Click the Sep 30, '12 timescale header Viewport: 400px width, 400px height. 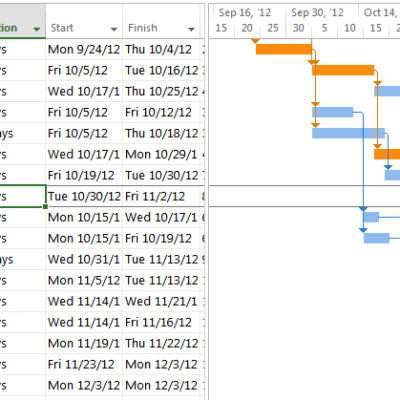[x=317, y=13]
